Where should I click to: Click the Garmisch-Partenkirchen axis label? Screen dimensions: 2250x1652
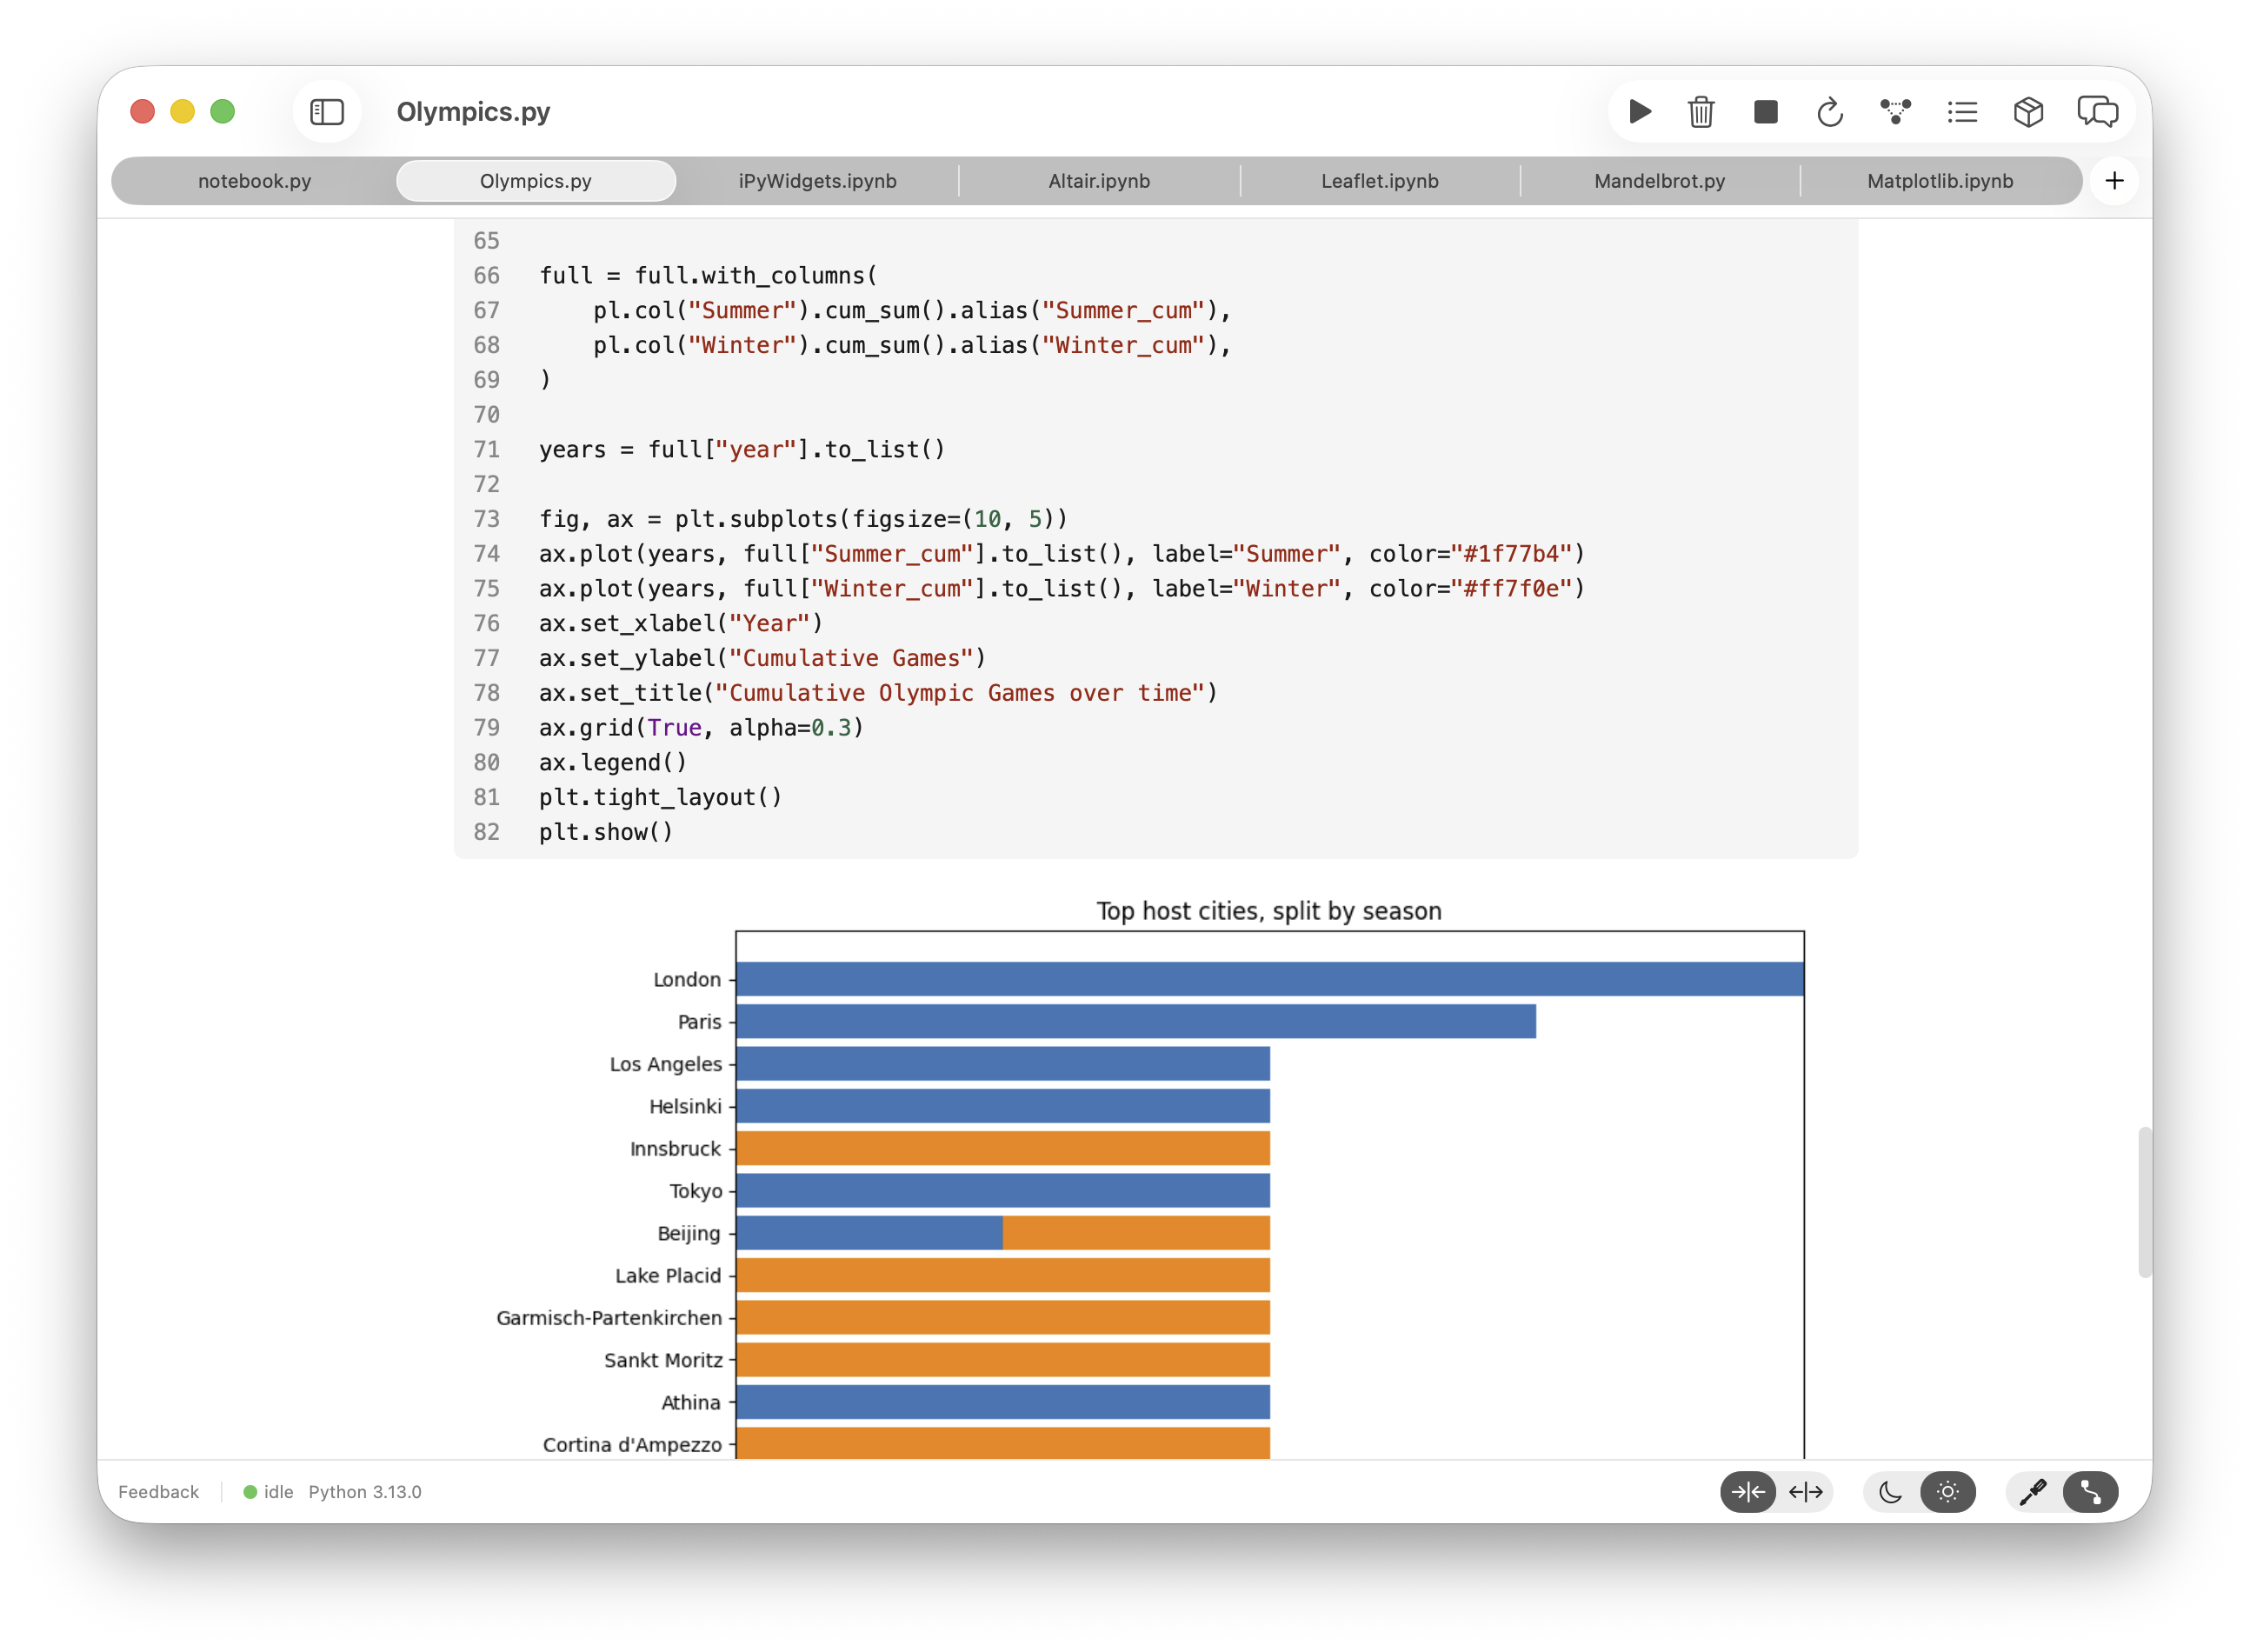pyautogui.click(x=608, y=1317)
